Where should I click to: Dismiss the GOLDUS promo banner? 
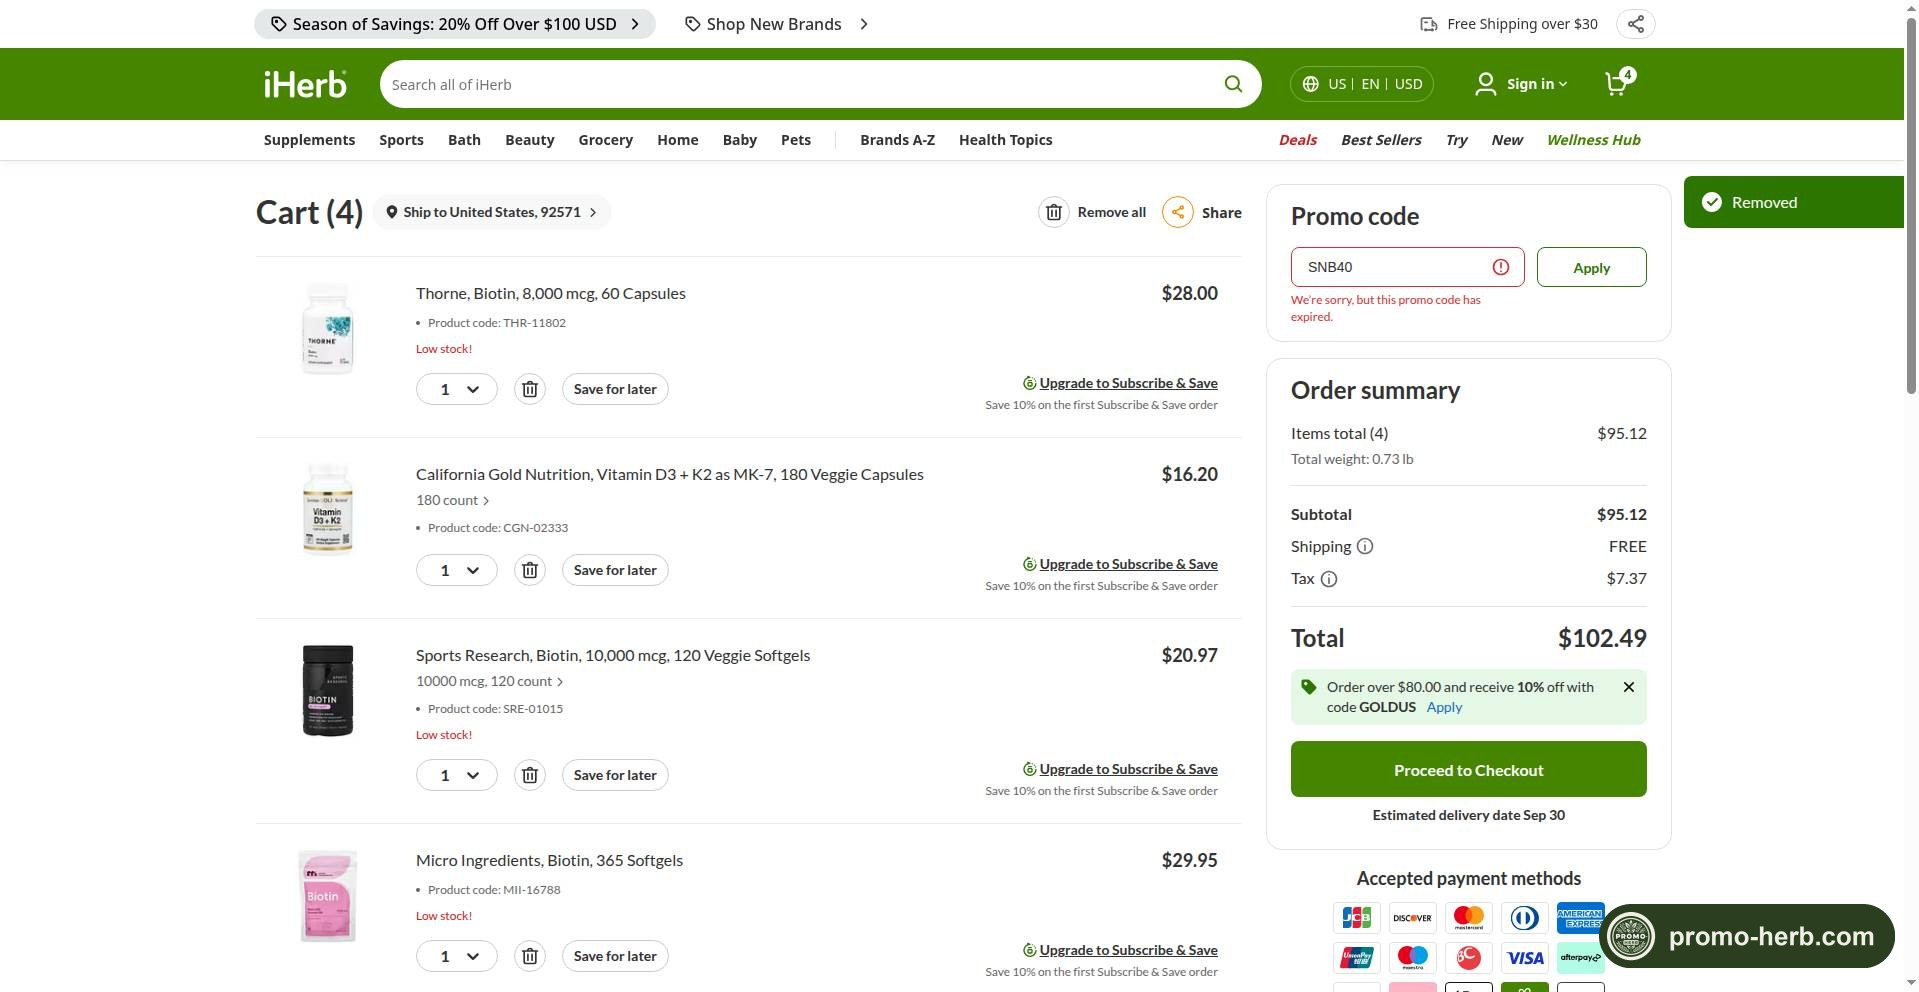[x=1629, y=687]
